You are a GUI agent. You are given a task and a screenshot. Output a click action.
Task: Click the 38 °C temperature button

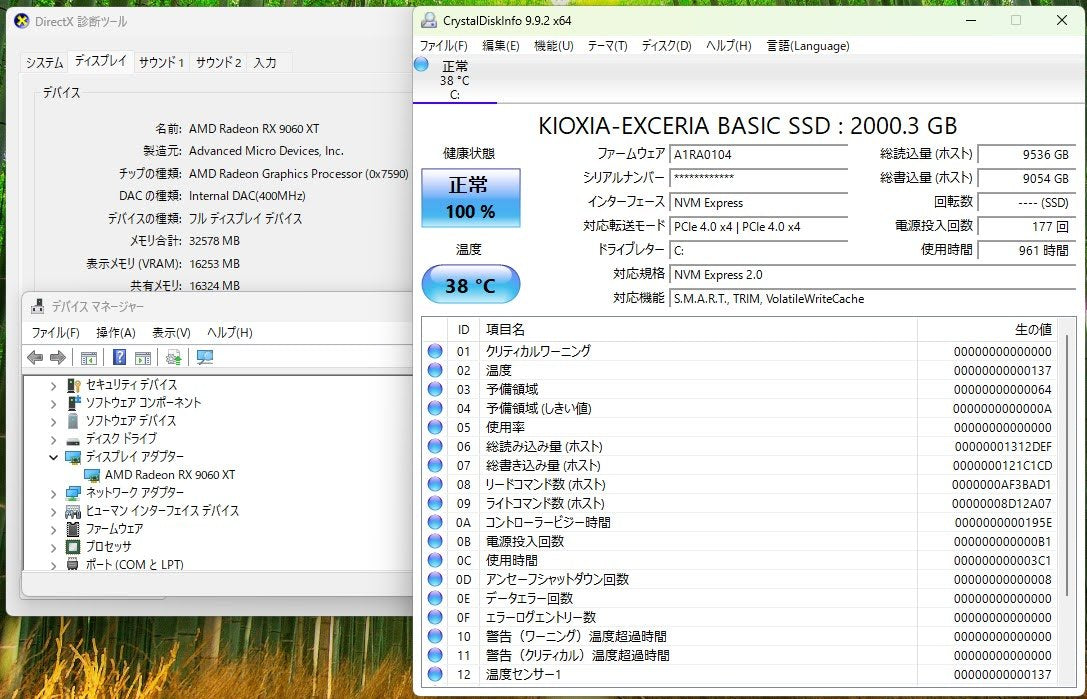tap(471, 284)
